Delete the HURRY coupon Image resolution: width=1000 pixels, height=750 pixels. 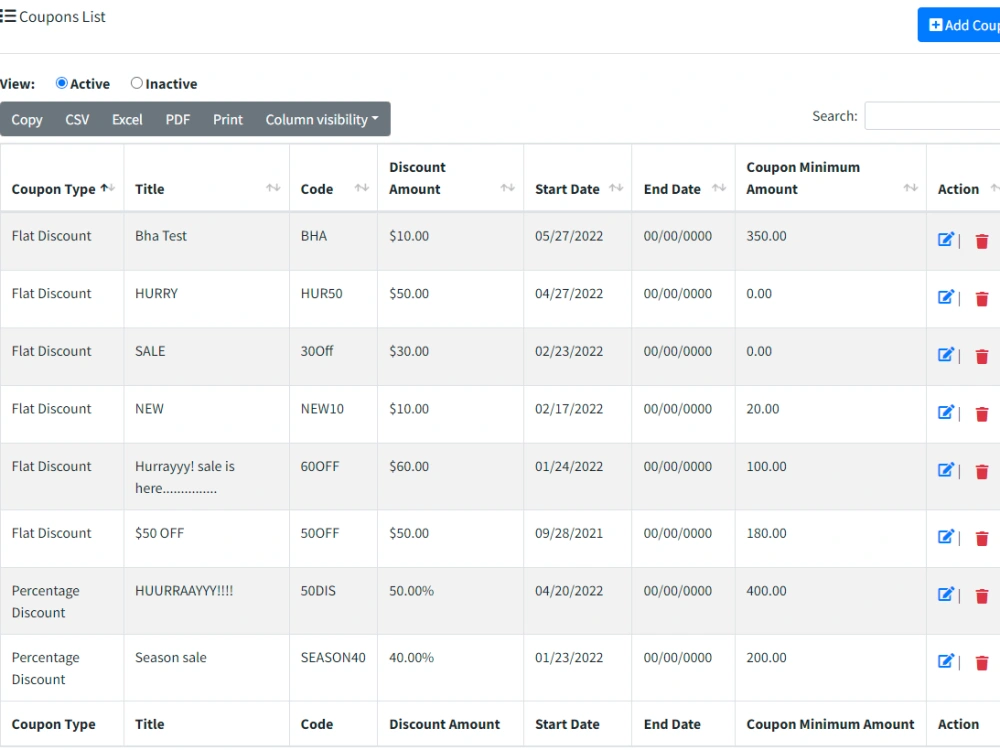point(981,298)
